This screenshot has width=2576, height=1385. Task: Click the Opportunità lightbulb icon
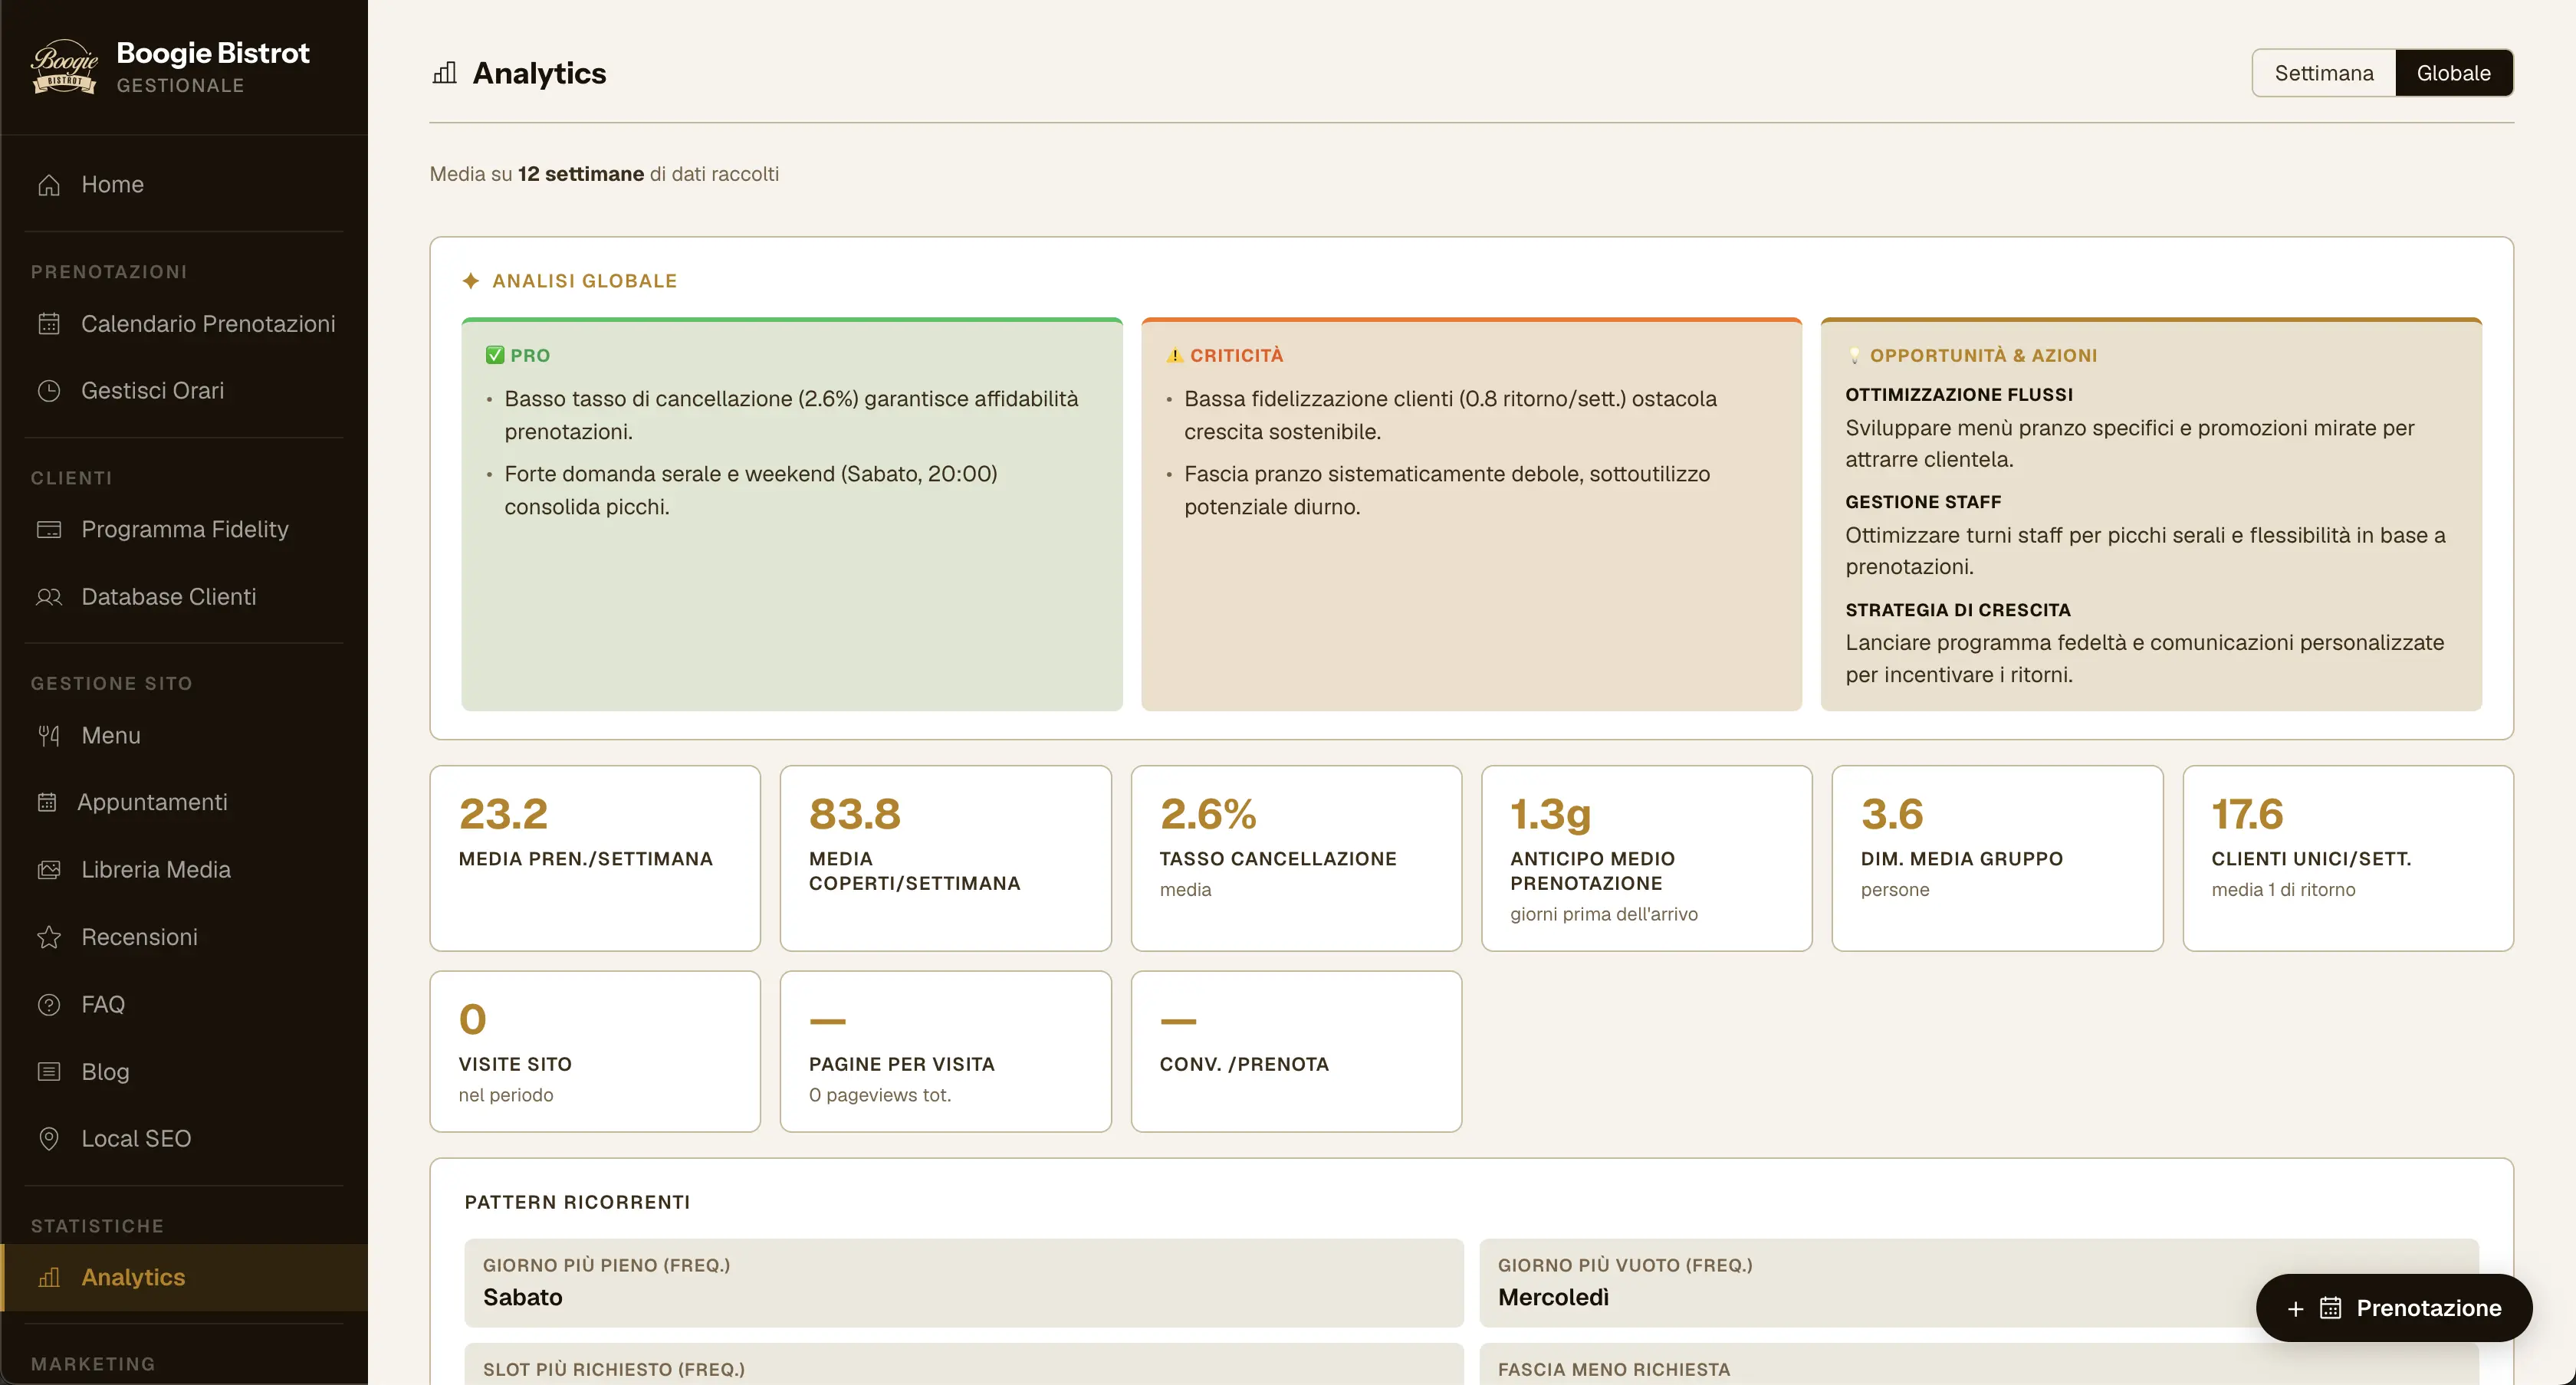tap(1854, 355)
